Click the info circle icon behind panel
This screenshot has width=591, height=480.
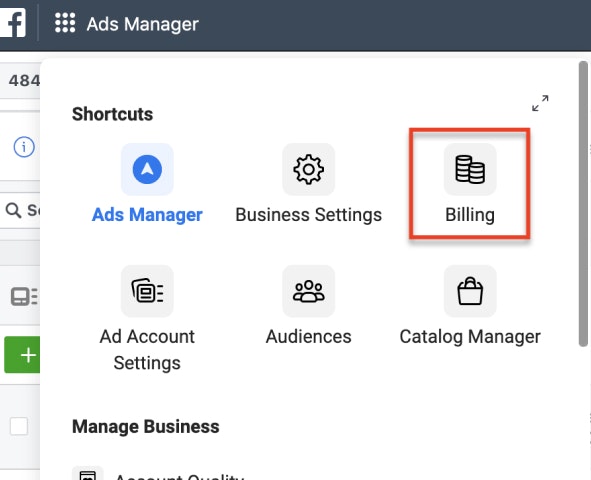click(24, 147)
